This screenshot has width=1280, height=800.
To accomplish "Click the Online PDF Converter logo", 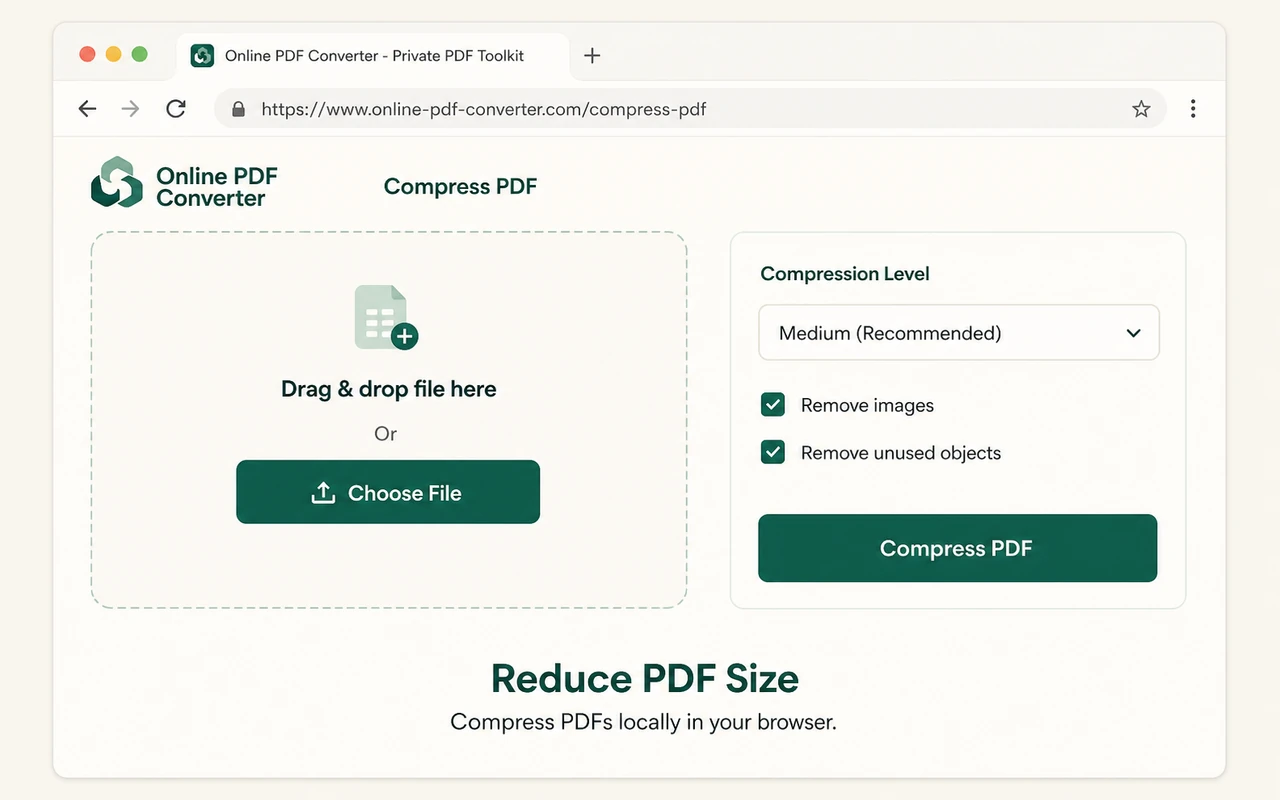I will click(x=117, y=182).
